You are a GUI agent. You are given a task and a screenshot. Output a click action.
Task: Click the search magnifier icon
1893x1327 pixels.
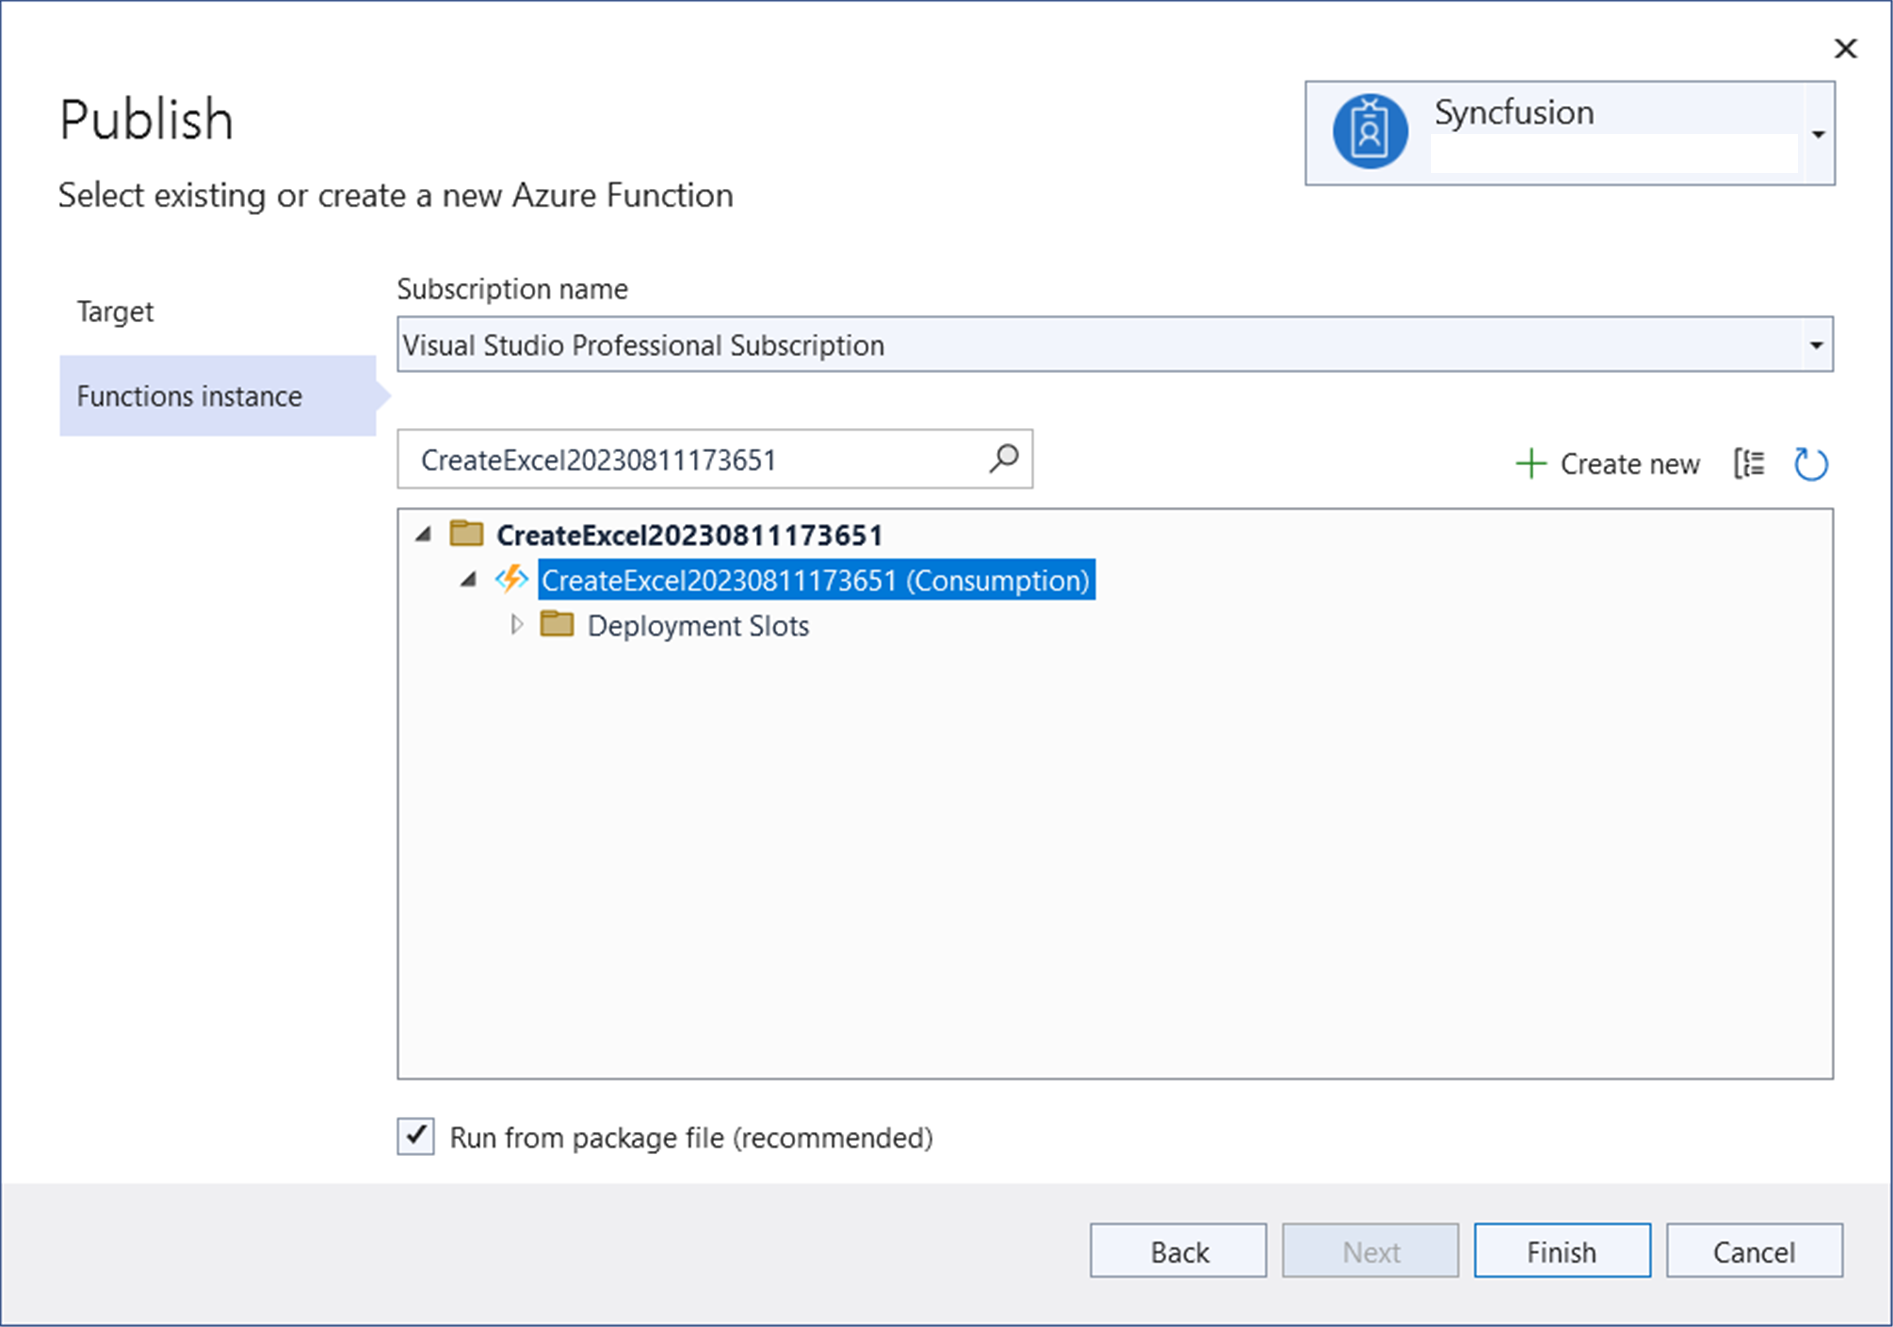point(1003,459)
